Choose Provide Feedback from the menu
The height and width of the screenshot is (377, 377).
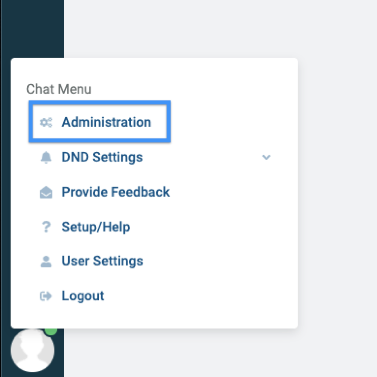click(x=116, y=192)
